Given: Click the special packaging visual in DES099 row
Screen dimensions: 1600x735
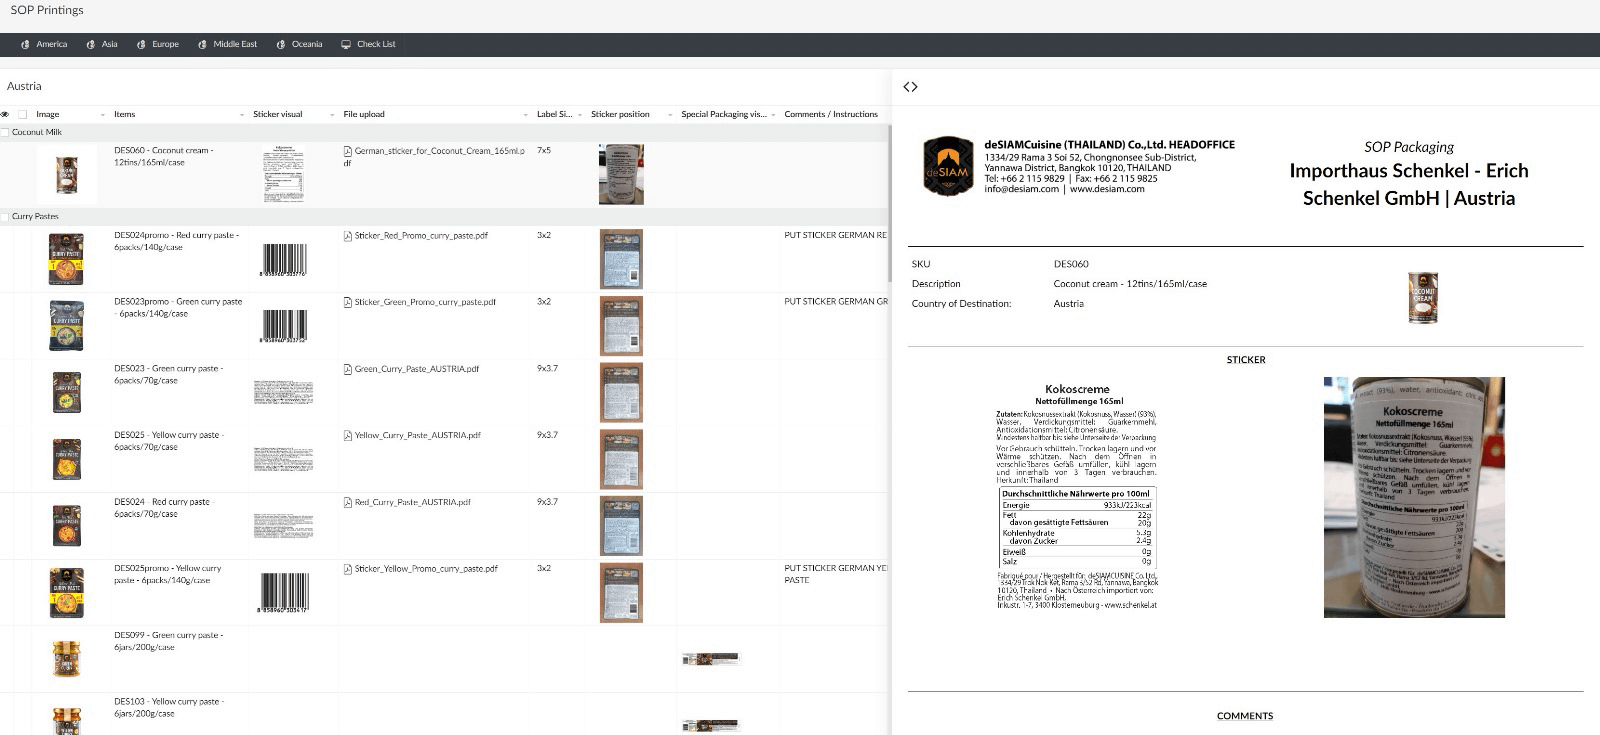Looking at the screenshot, I should (710, 659).
